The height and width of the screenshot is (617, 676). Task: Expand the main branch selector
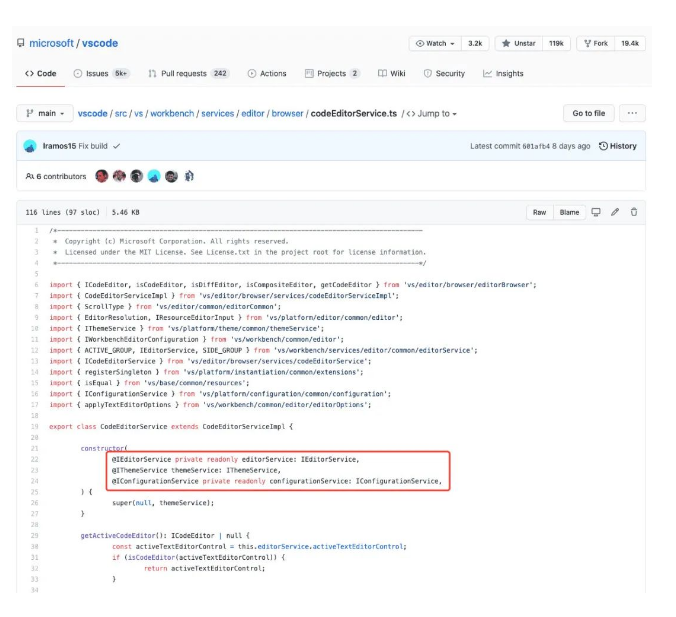tap(44, 113)
